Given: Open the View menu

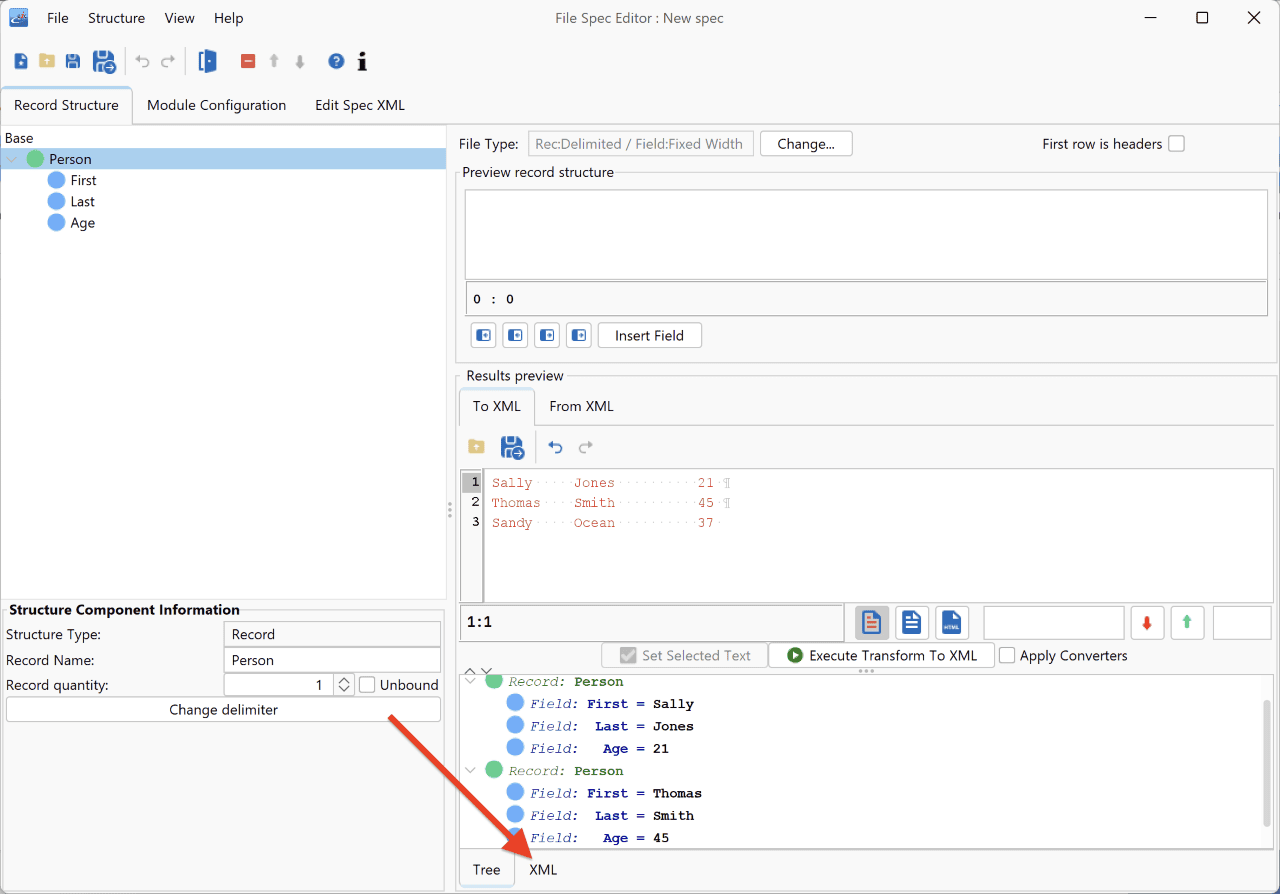Looking at the screenshot, I should click(x=180, y=18).
